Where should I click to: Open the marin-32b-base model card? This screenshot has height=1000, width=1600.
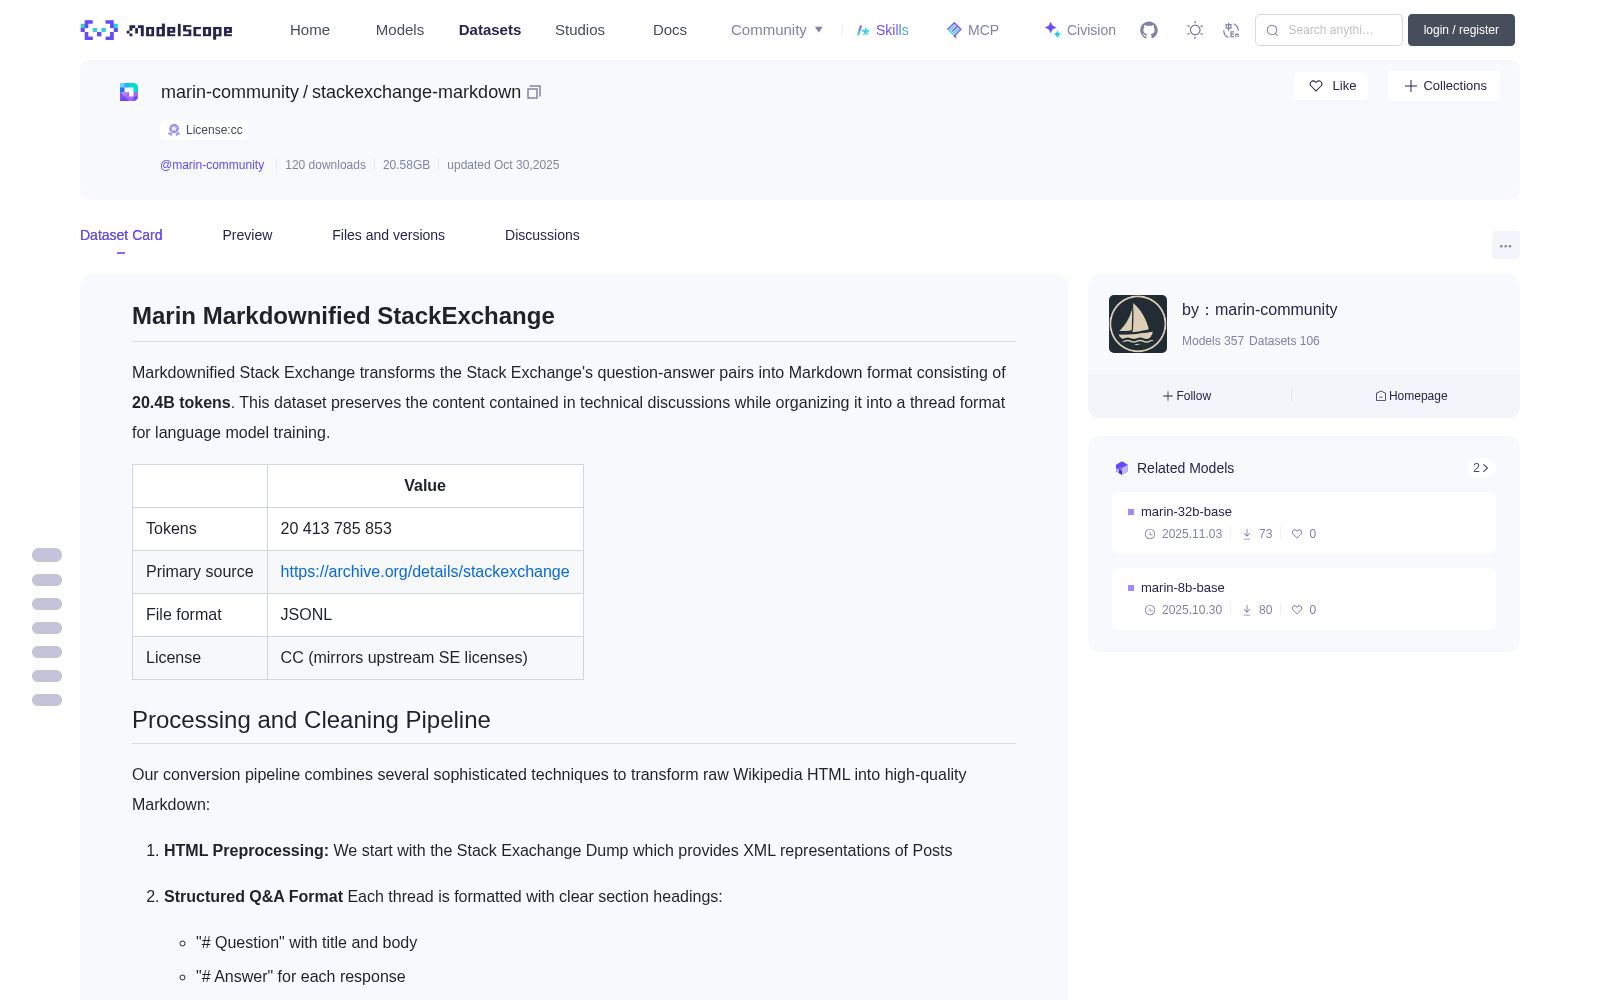pos(1304,523)
